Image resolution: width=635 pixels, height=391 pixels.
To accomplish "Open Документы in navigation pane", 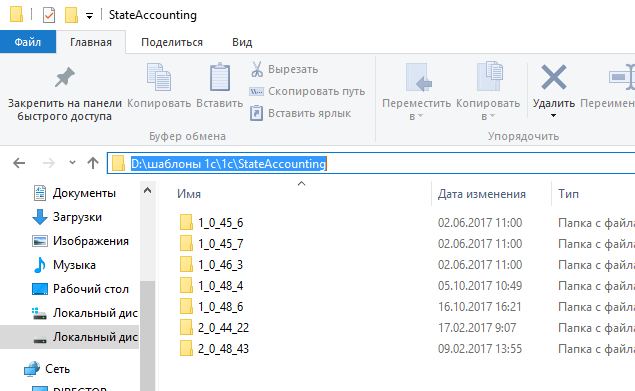I will pos(74,193).
